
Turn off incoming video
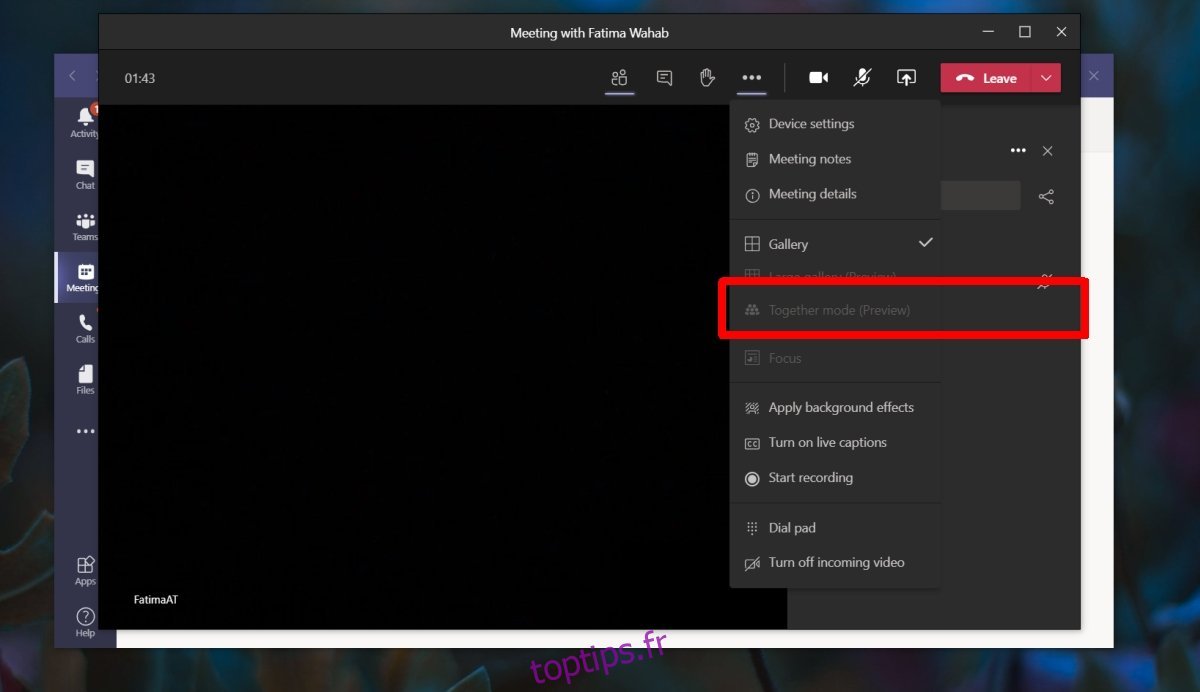[836, 563]
